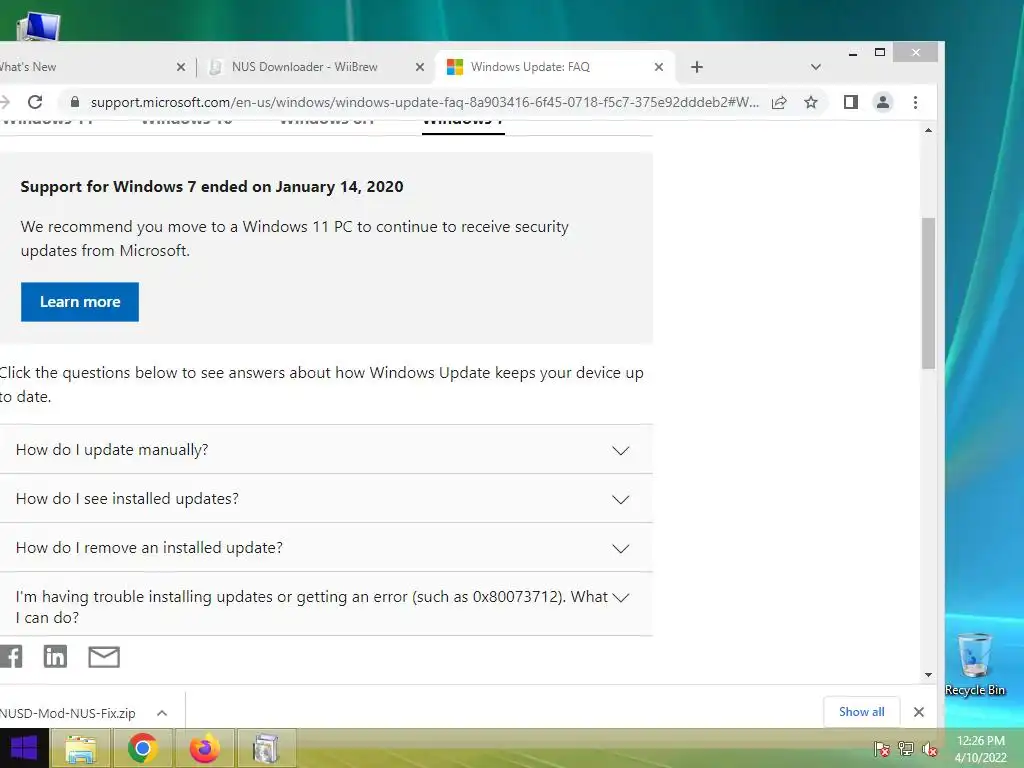The height and width of the screenshot is (768, 1024).
Task: Minimize the Chrome window
Action: pos(852,53)
